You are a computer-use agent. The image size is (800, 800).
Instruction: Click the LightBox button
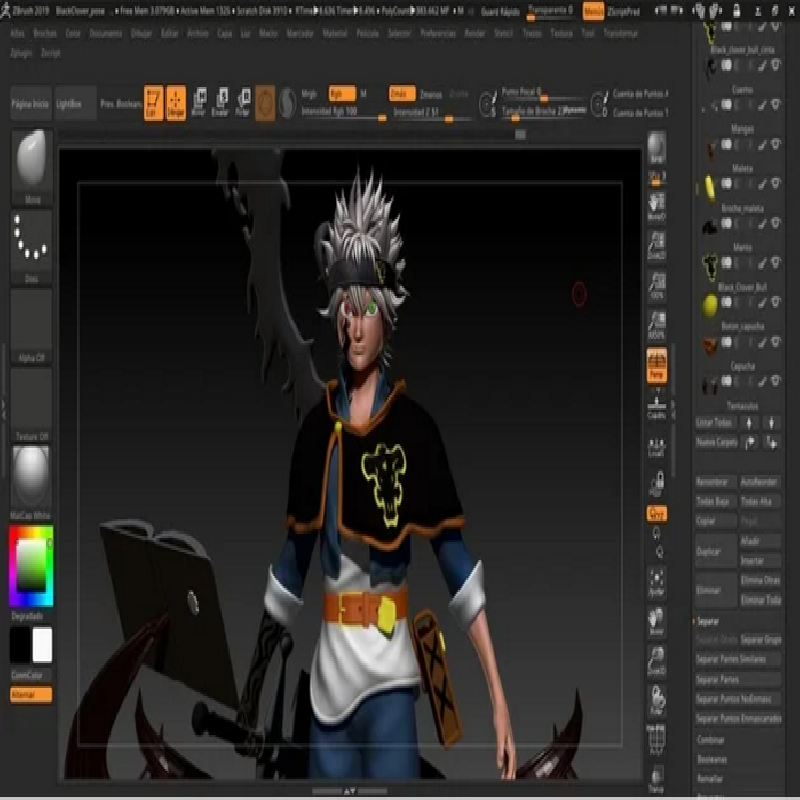tap(75, 104)
